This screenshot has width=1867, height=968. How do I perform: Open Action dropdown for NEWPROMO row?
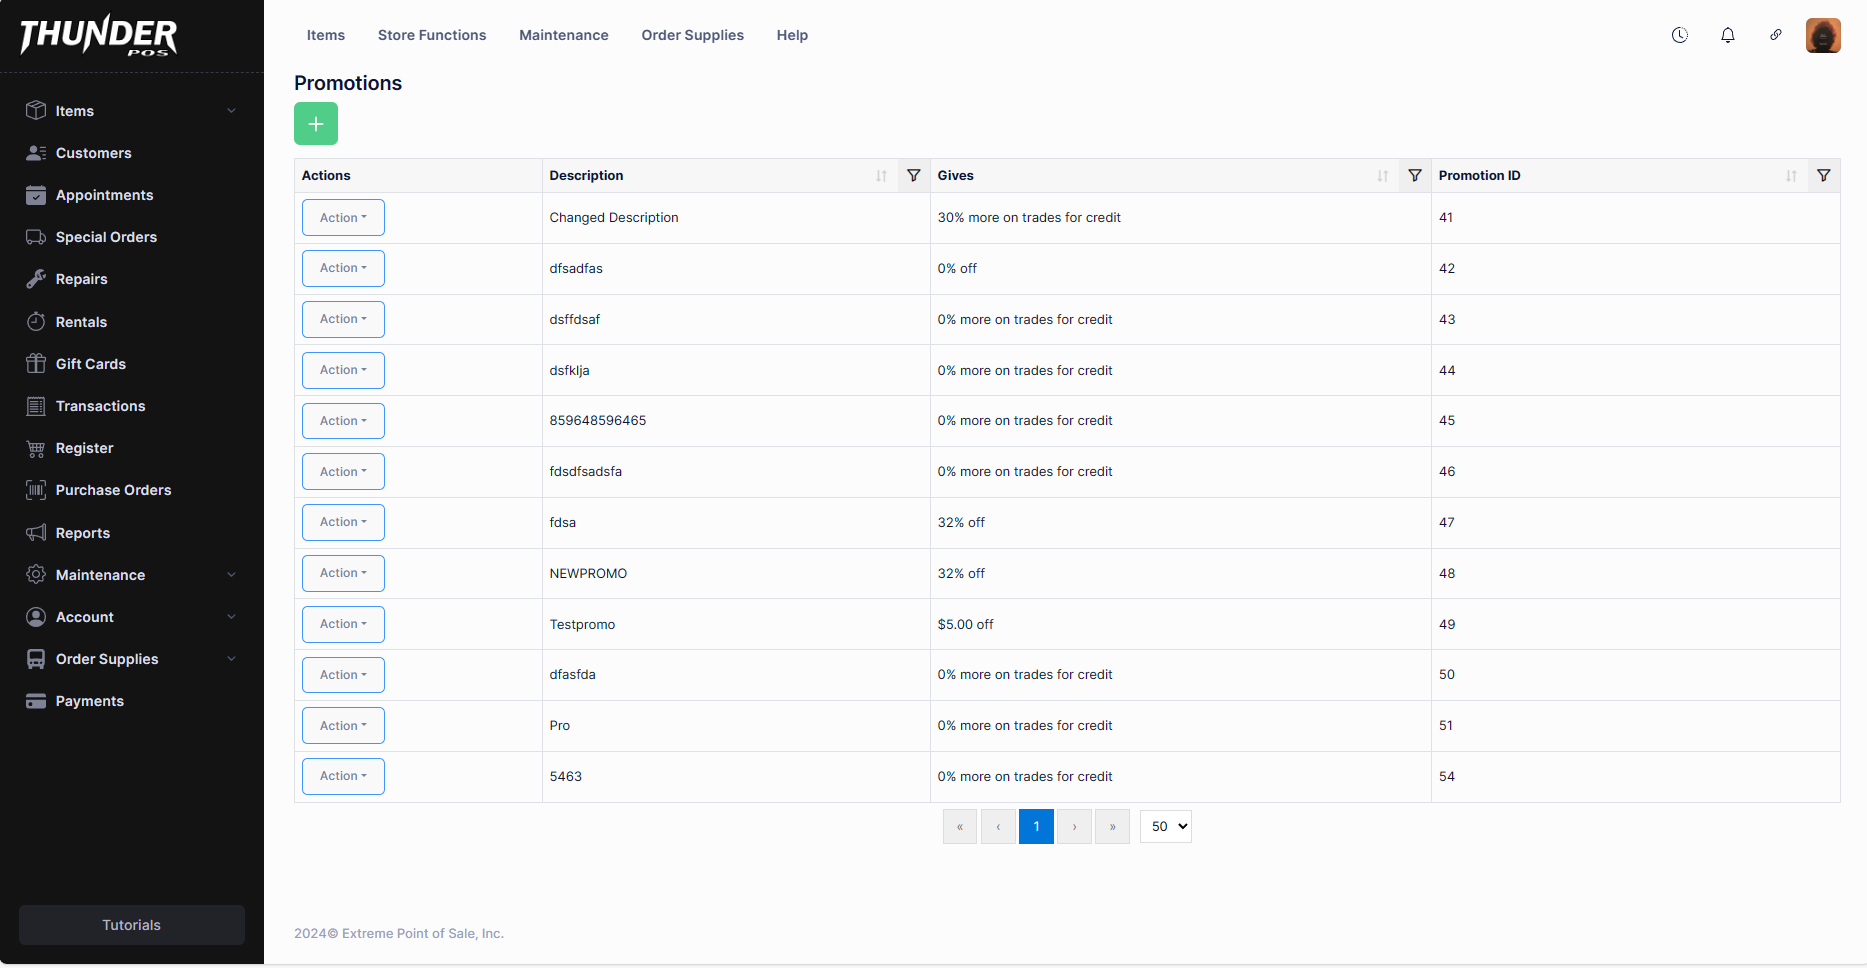point(343,573)
